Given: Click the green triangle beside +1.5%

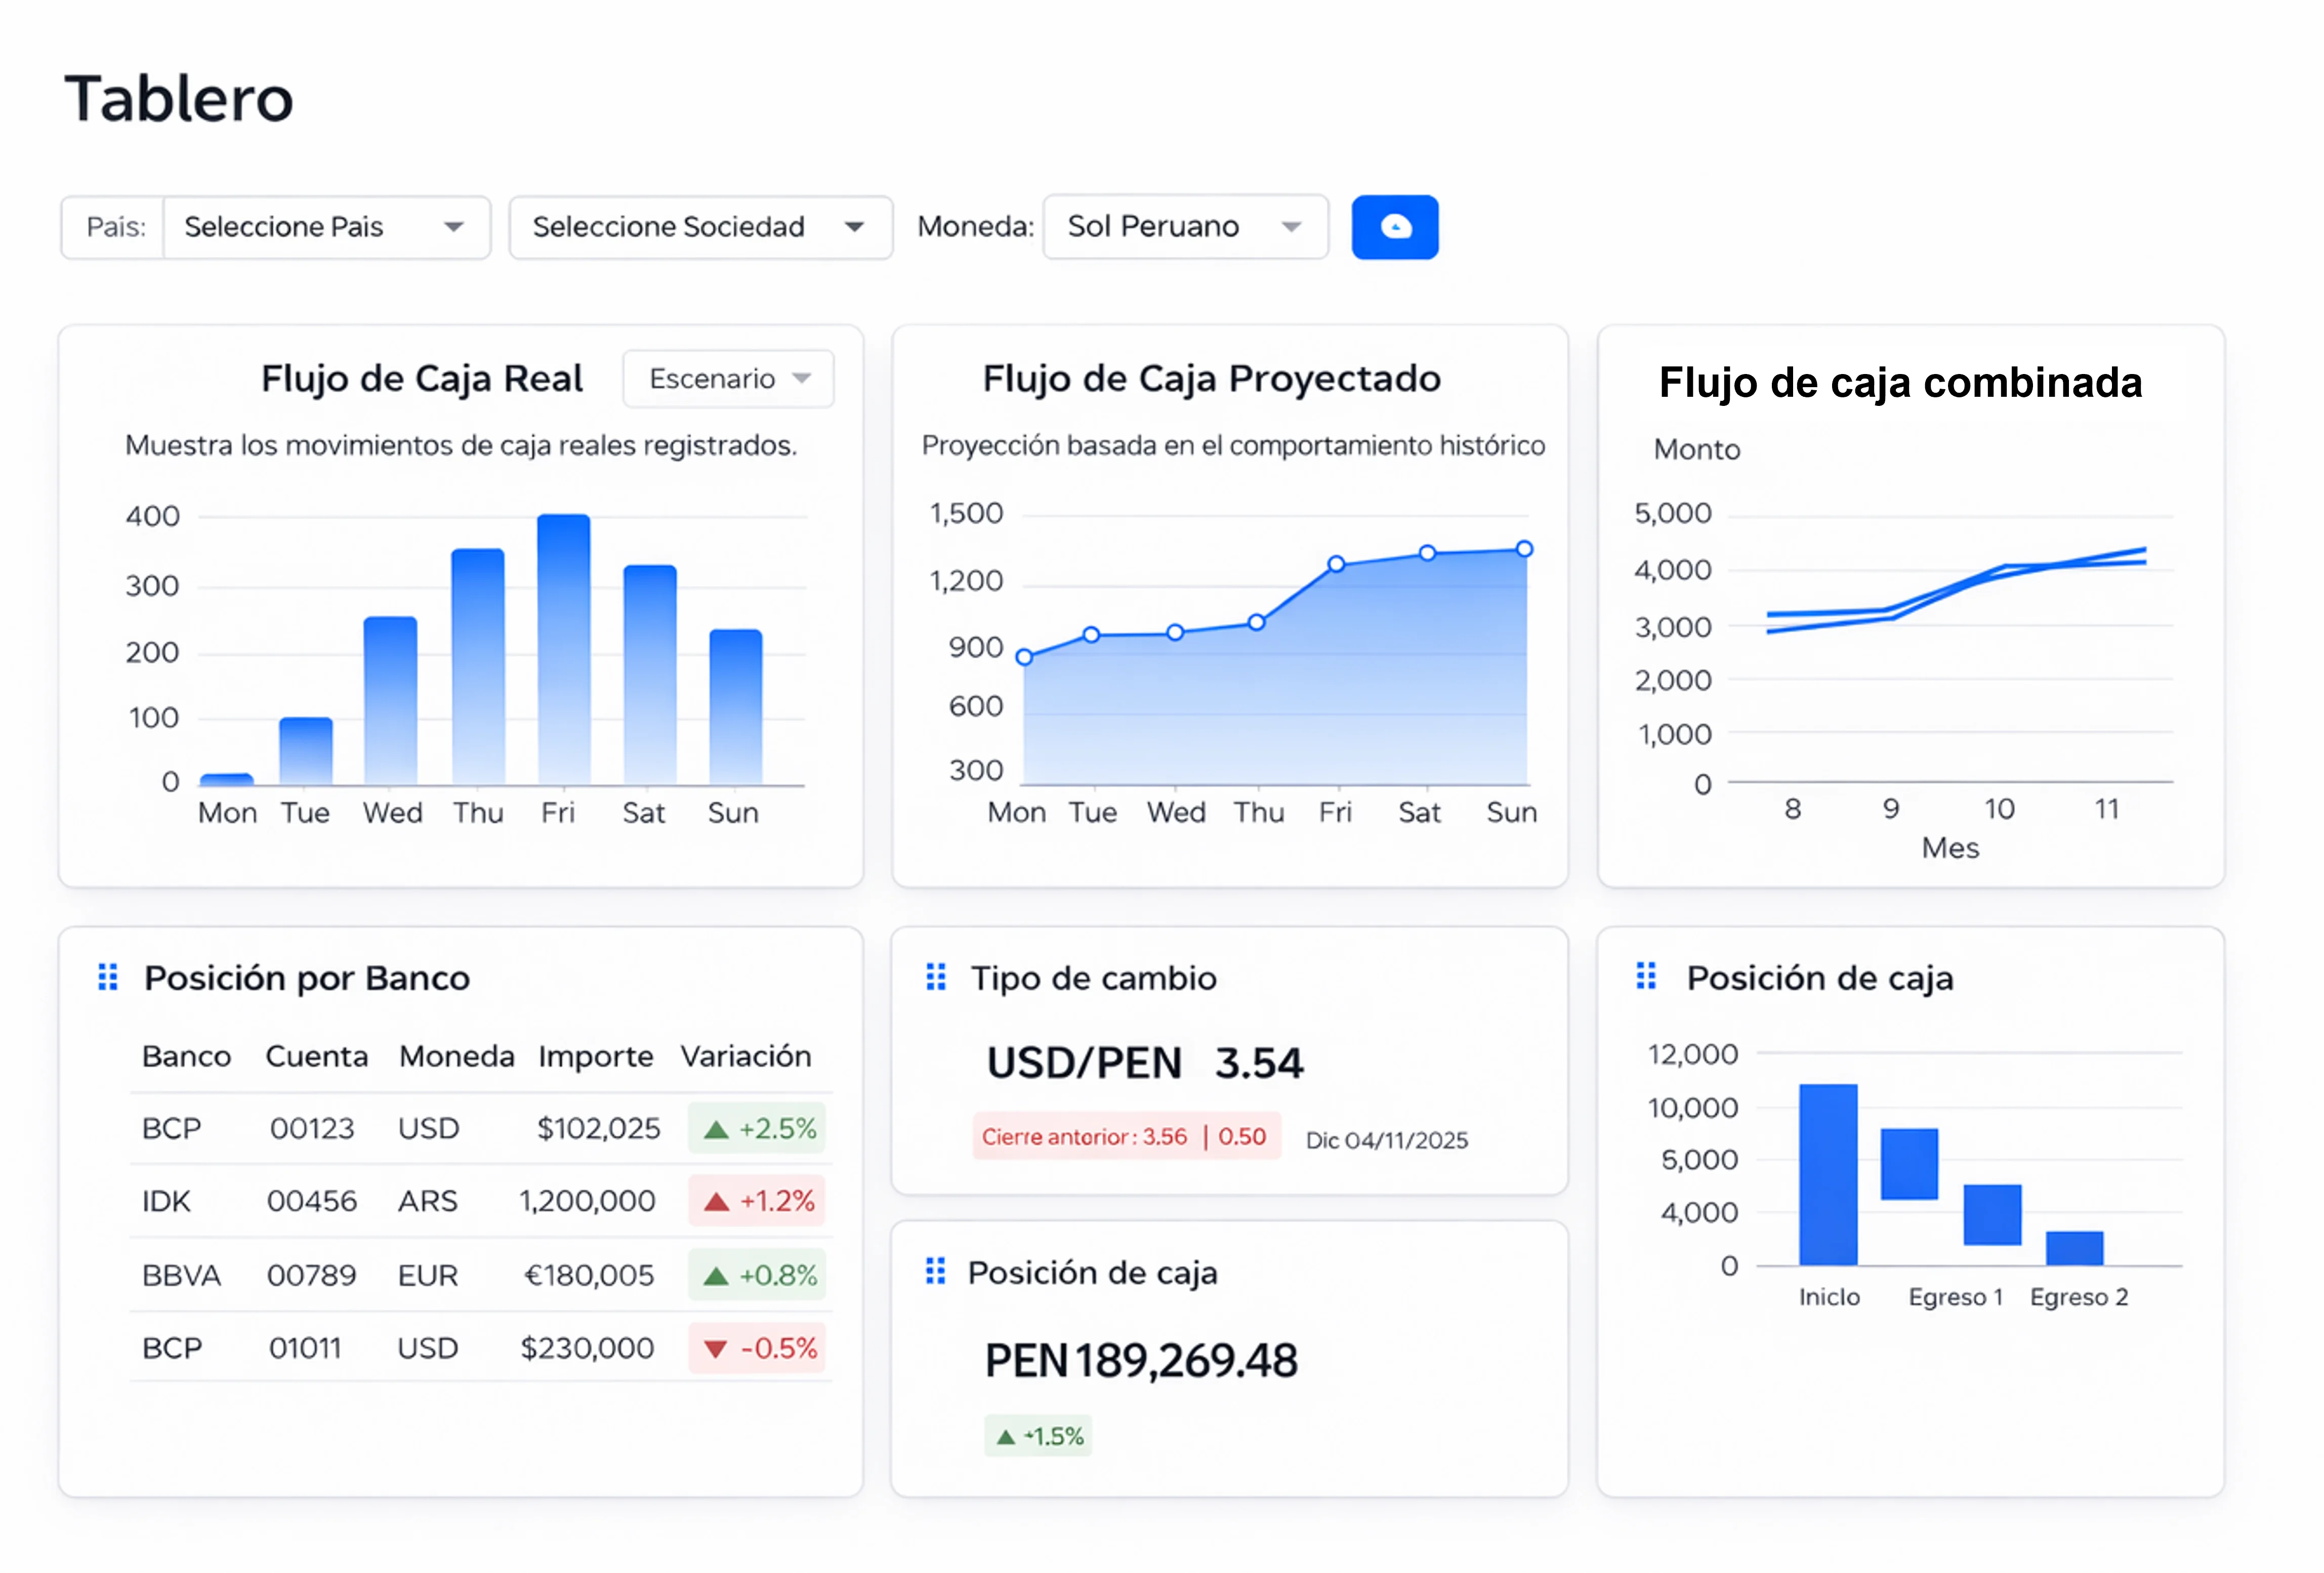Looking at the screenshot, I should pos(1006,1436).
